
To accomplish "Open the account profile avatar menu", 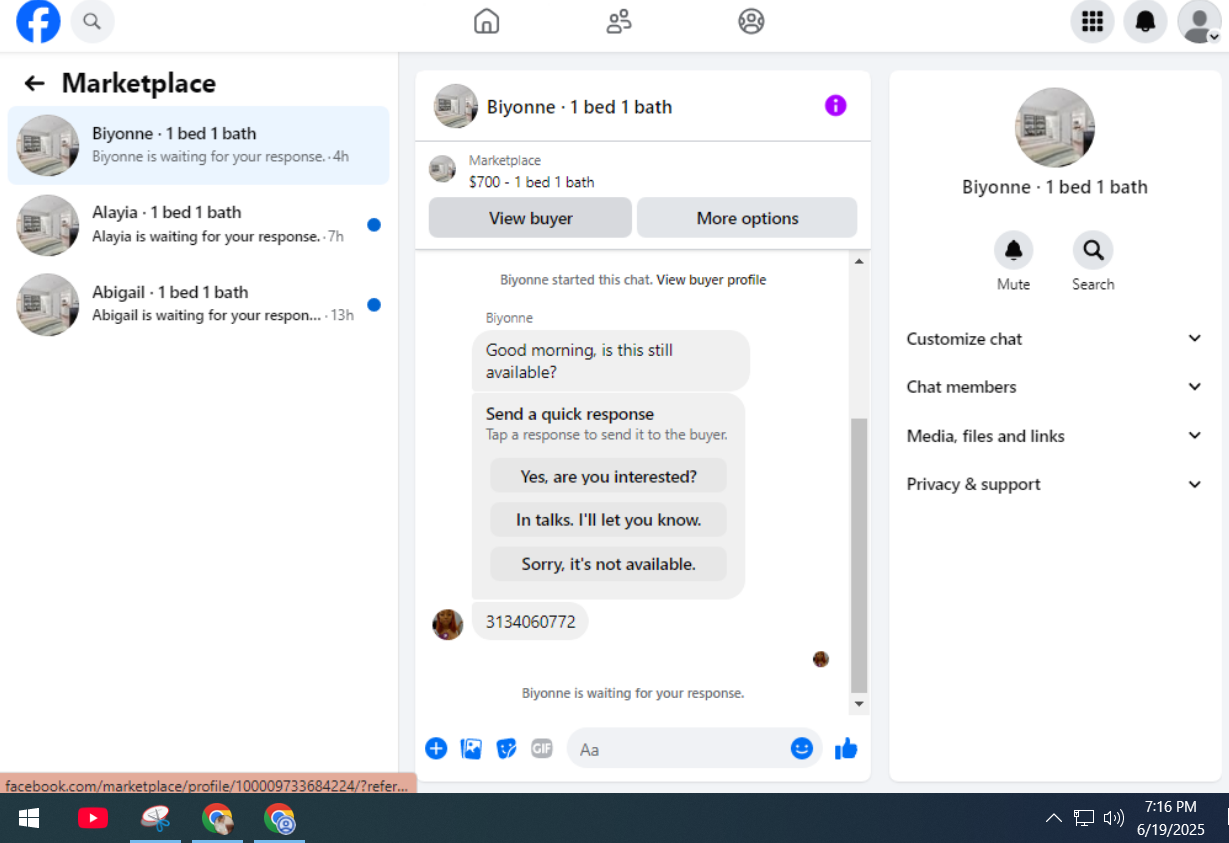I will click(1199, 21).
